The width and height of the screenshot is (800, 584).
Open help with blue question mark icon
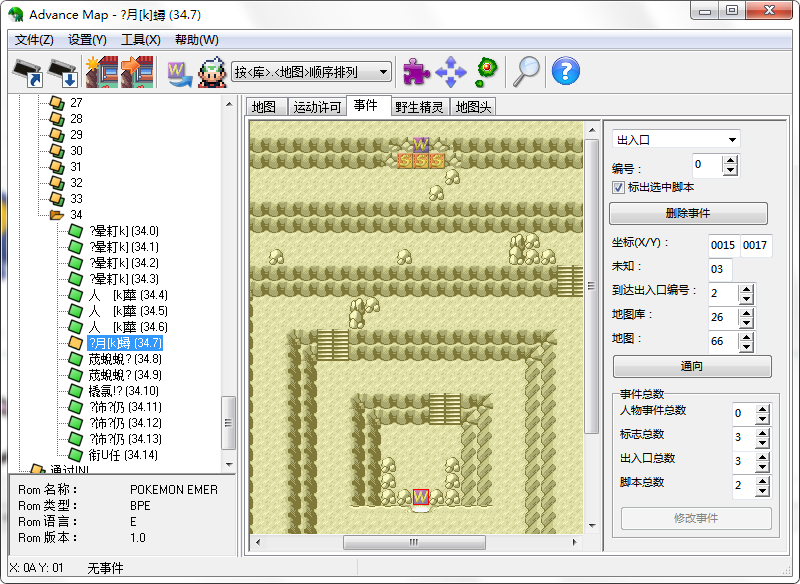pos(566,71)
